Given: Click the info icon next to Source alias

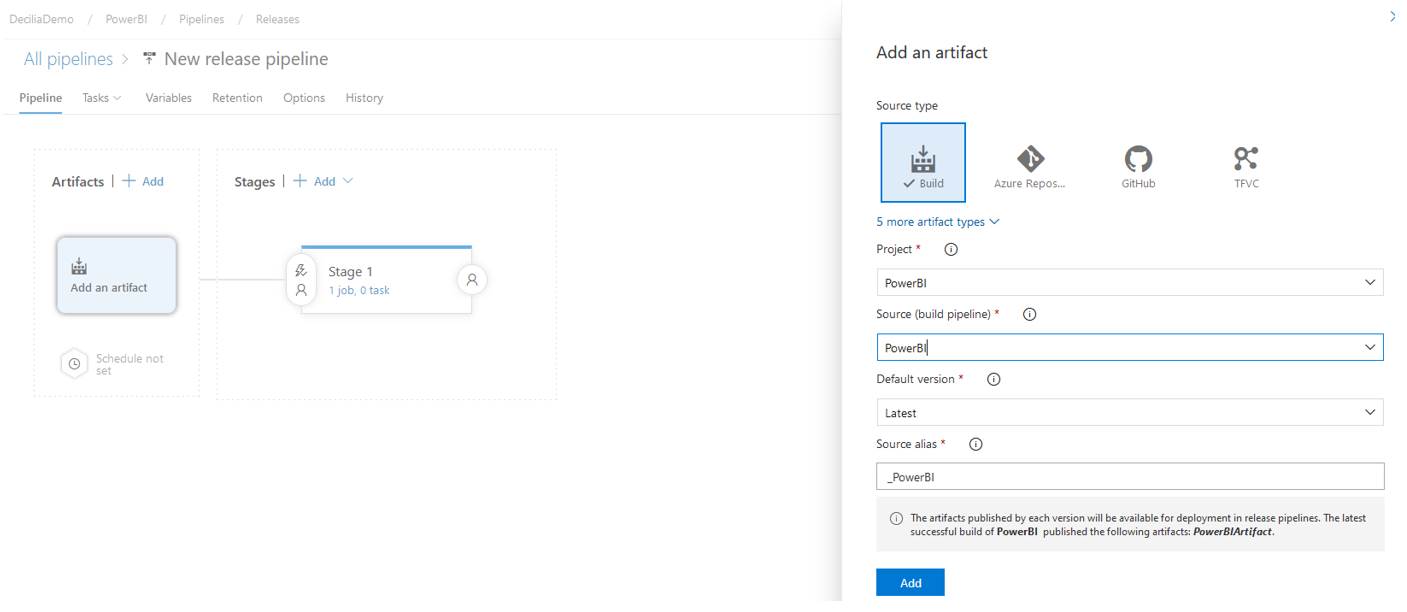Looking at the screenshot, I should 976,444.
